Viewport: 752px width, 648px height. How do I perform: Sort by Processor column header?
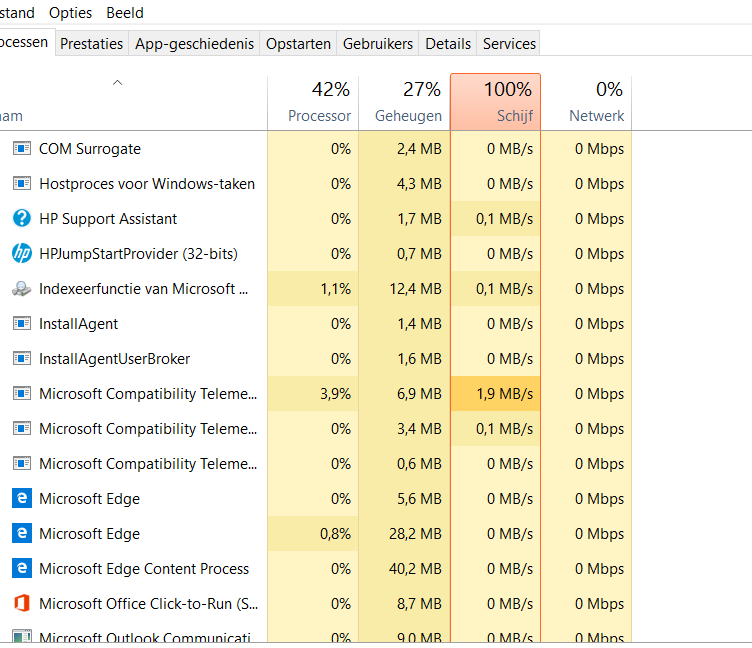pyautogui.click(x=314, y=102)
